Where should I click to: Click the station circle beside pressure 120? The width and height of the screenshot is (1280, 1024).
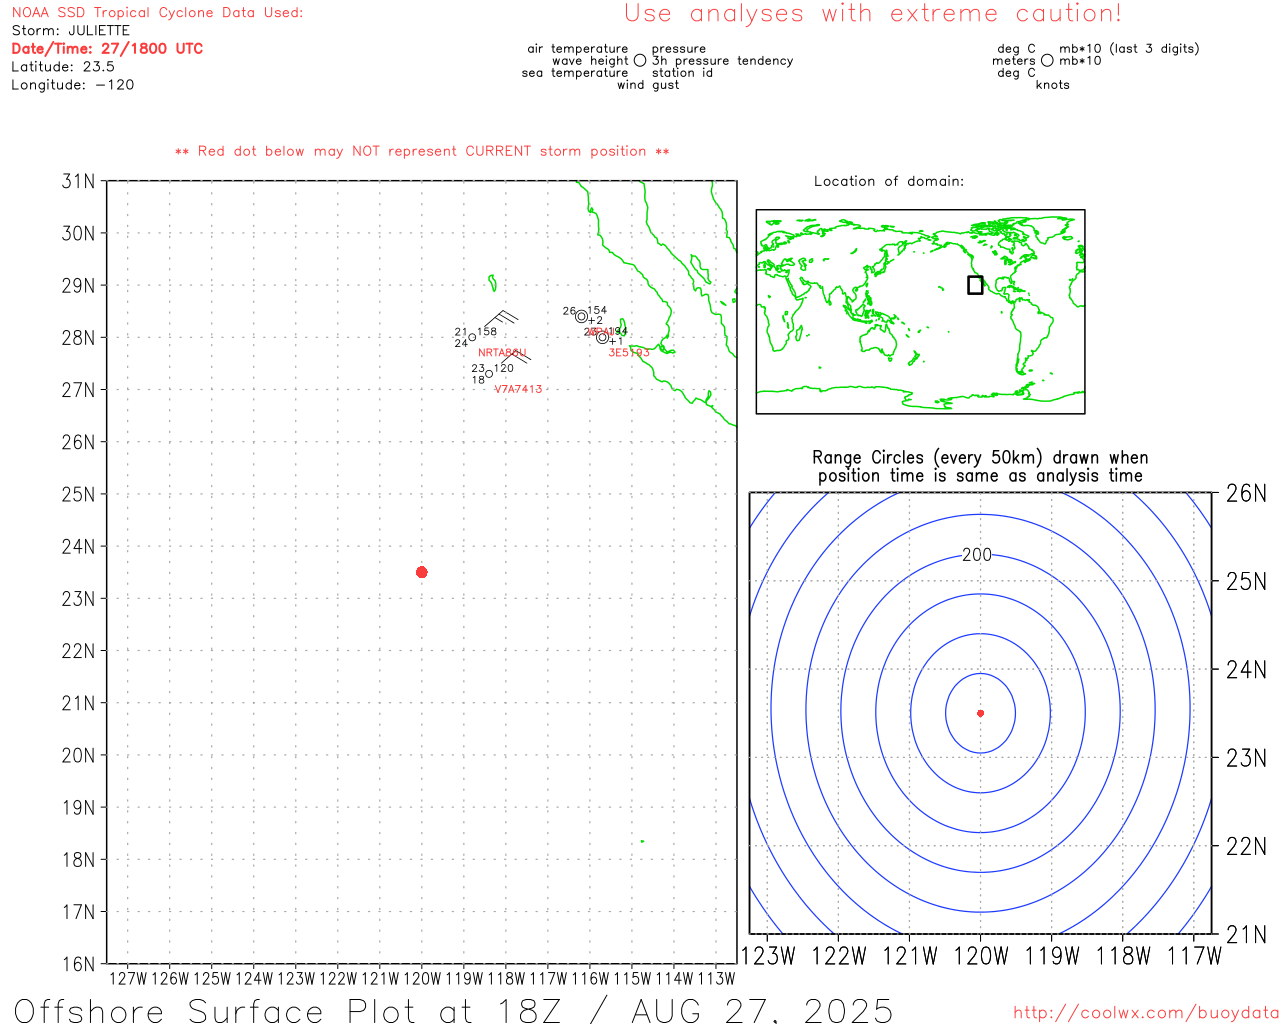pyautogui.click(x=489, y=374)
